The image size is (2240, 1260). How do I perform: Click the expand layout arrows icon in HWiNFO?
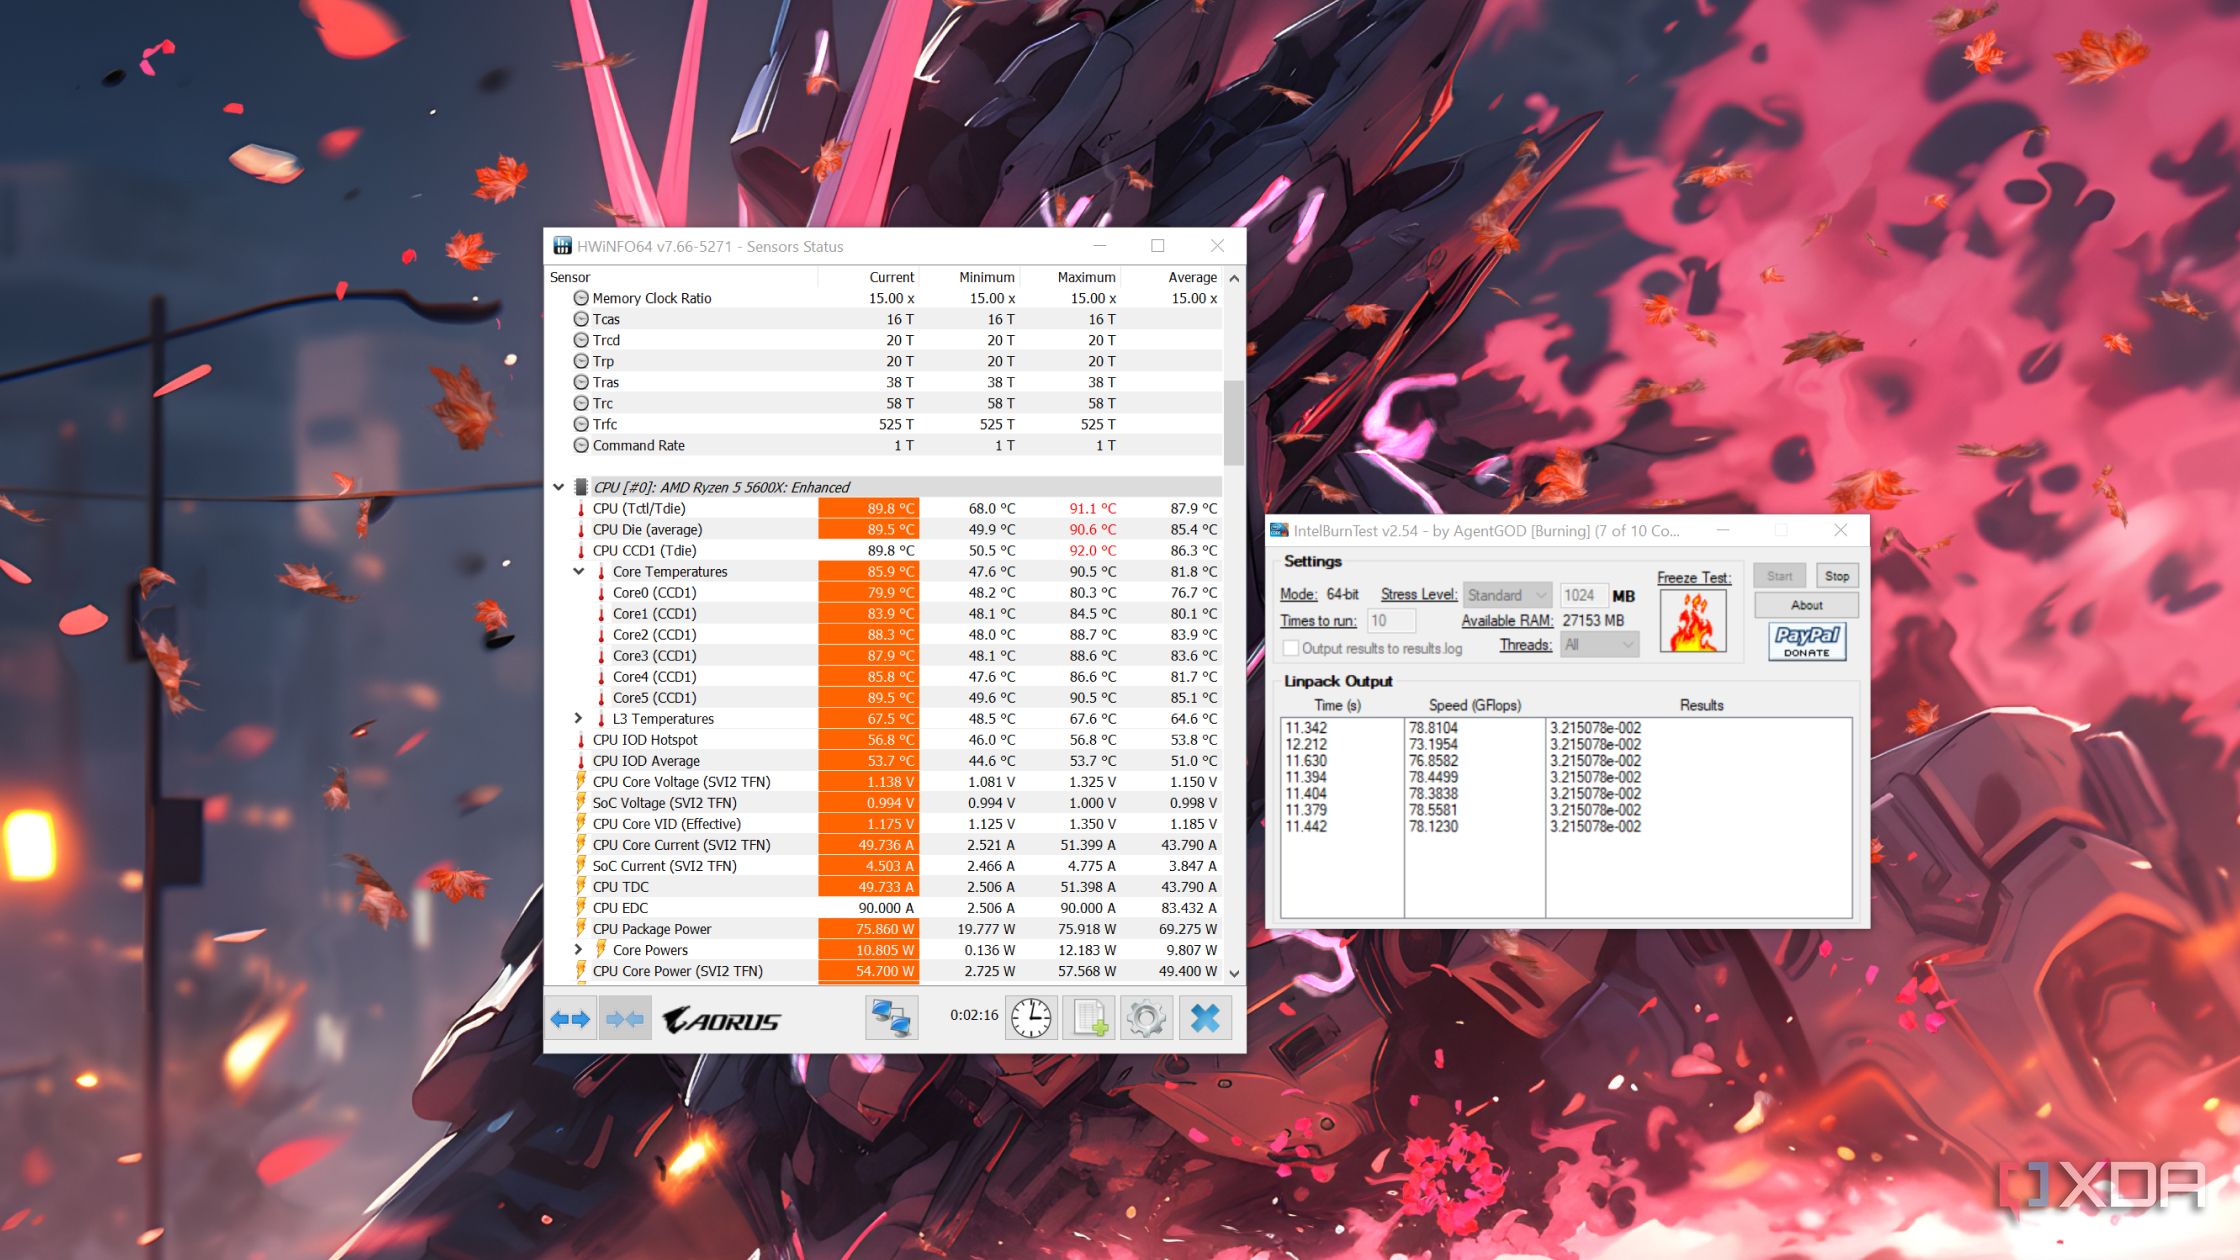click(570, 1019)
